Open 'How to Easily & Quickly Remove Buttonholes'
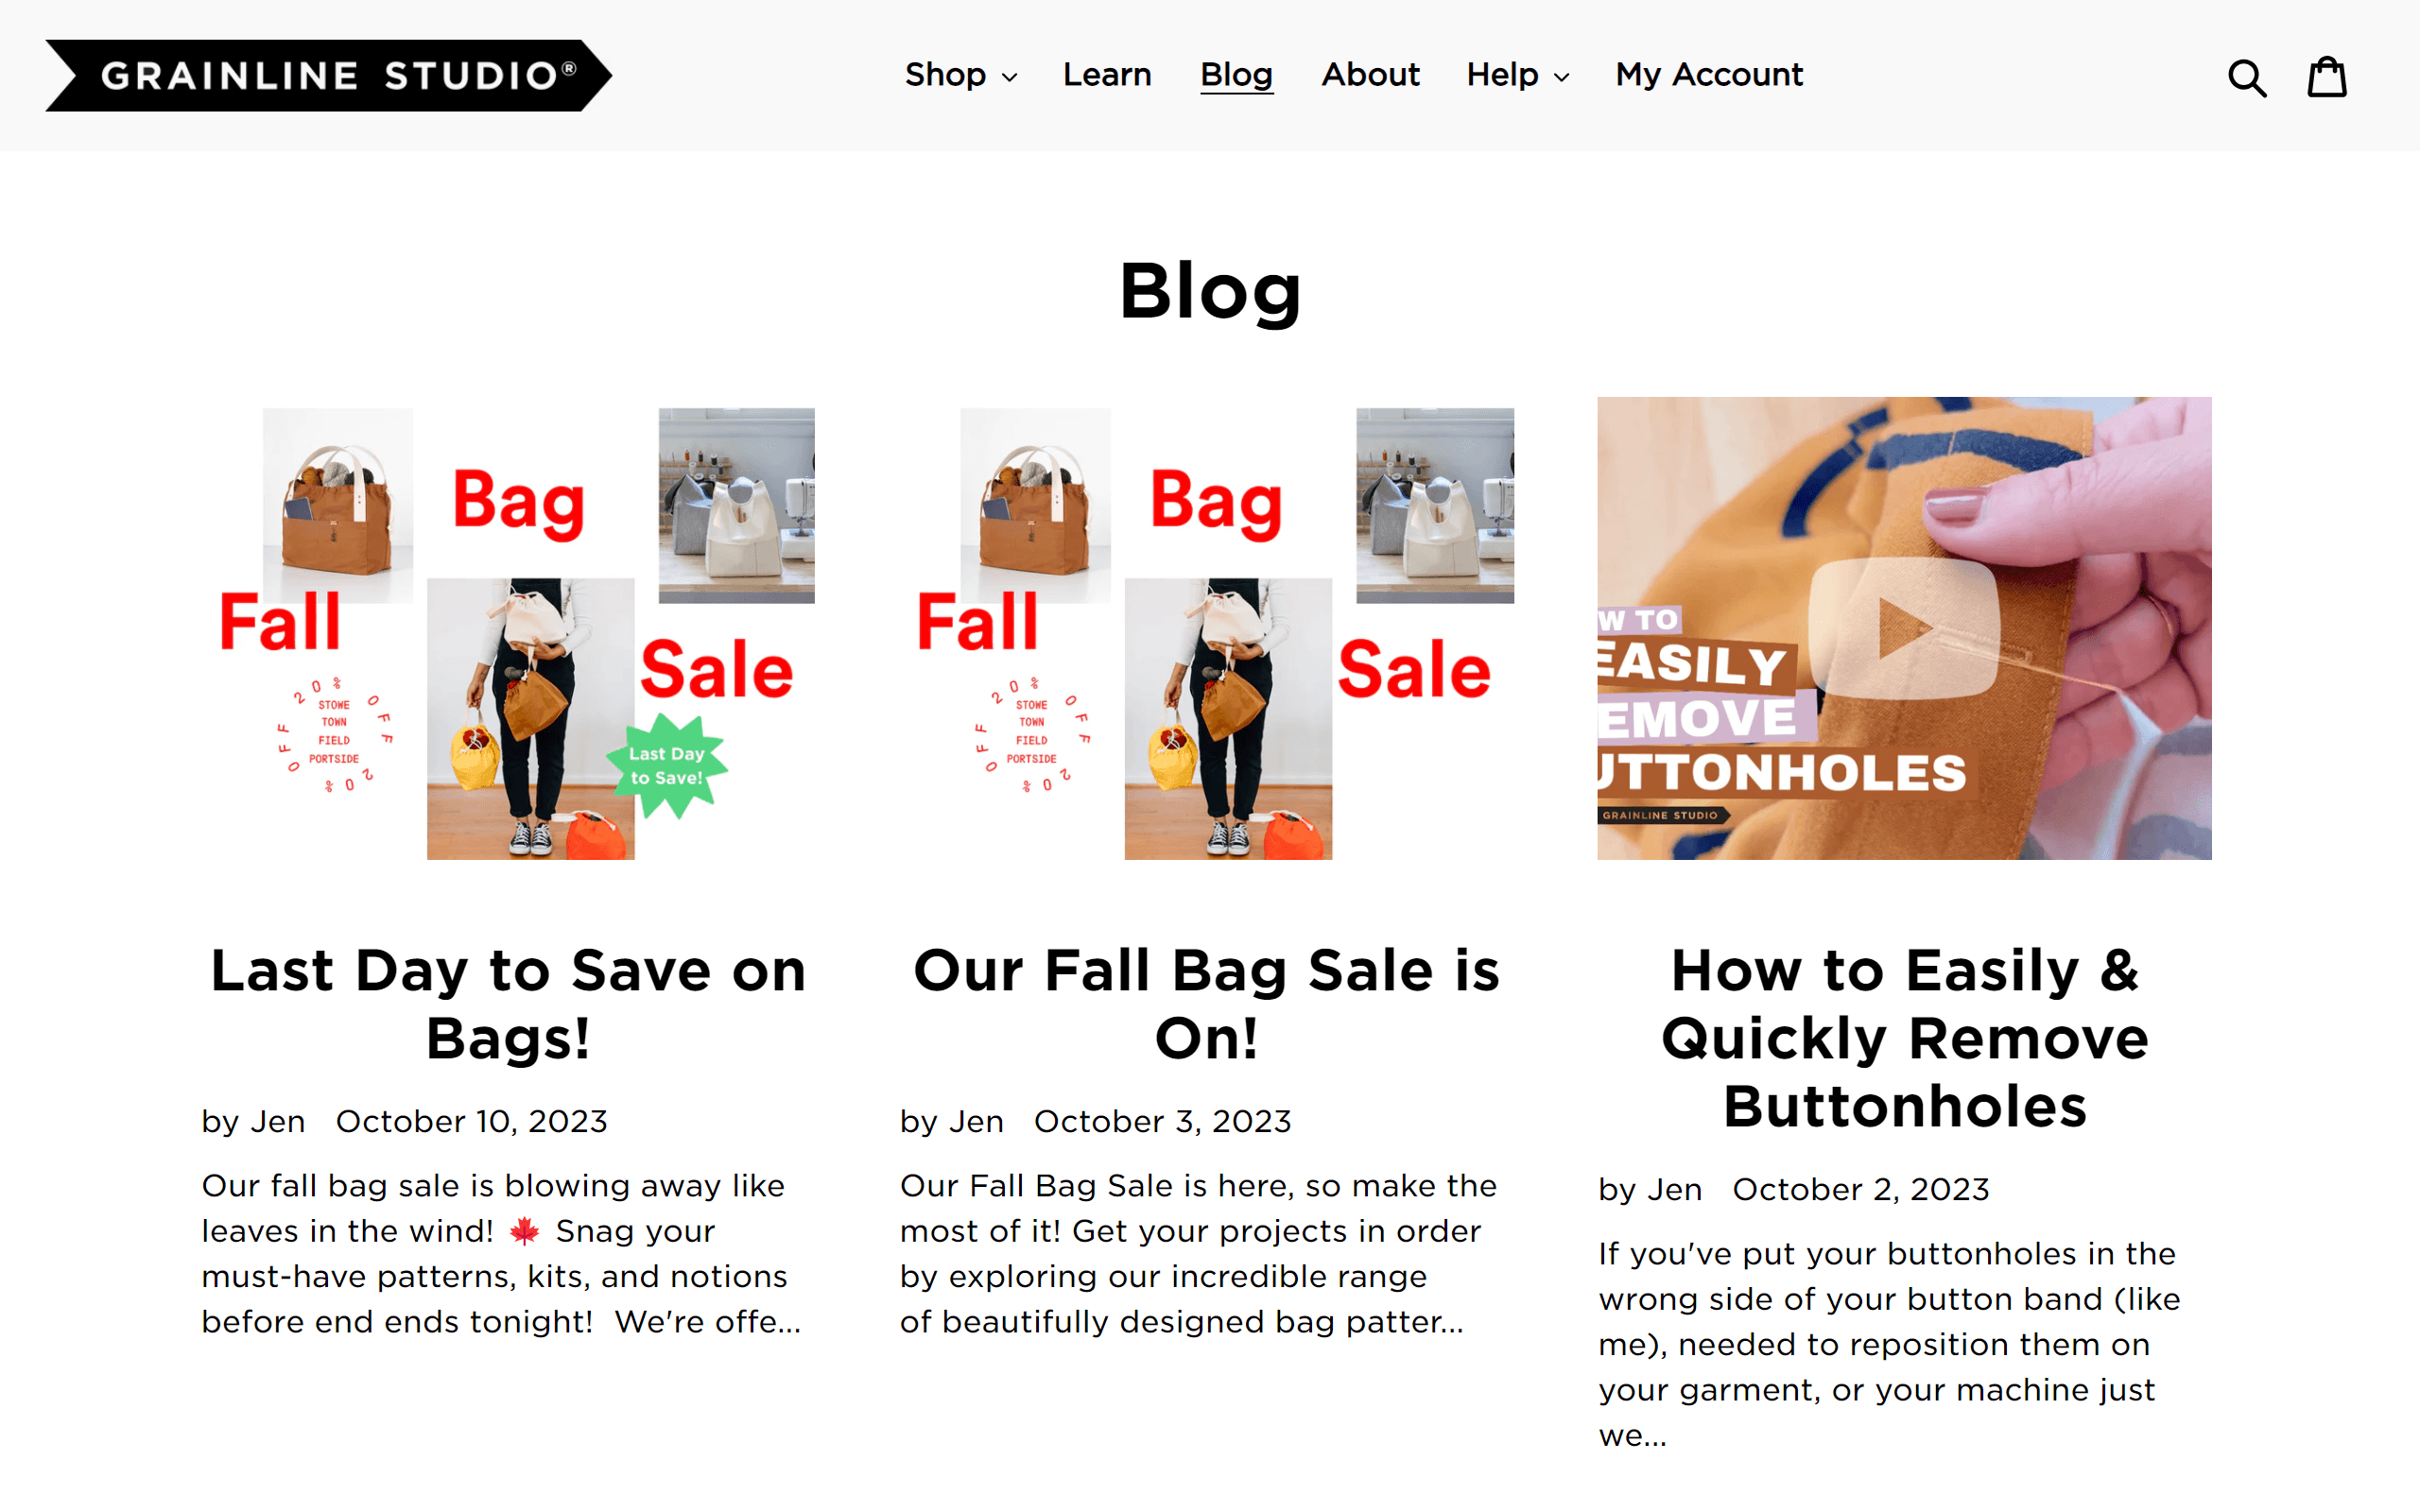This screenshot has width=2420, height=1512. 1904,1038
